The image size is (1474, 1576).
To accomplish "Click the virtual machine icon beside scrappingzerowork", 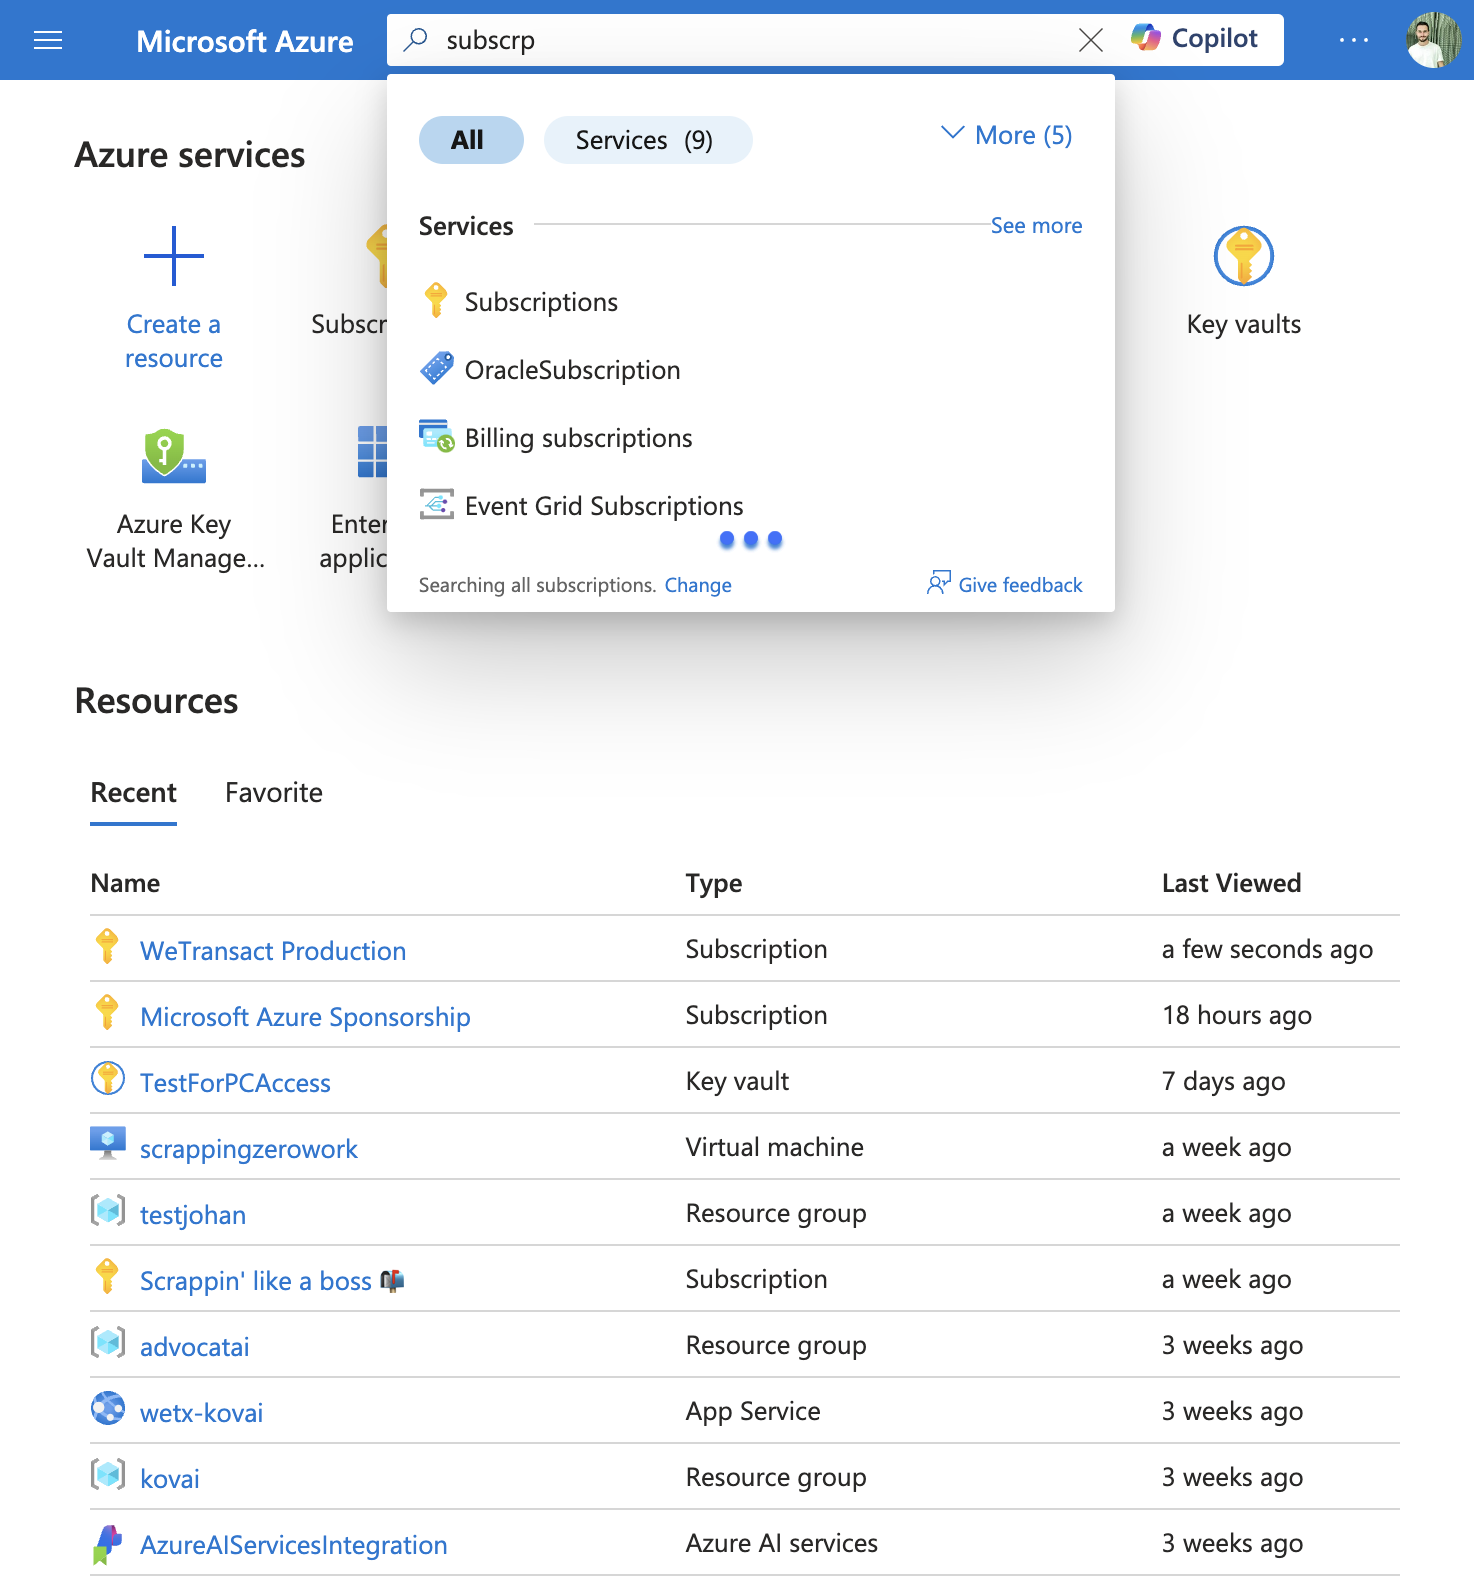I will pyautogui.click(x=108, y=1143).
